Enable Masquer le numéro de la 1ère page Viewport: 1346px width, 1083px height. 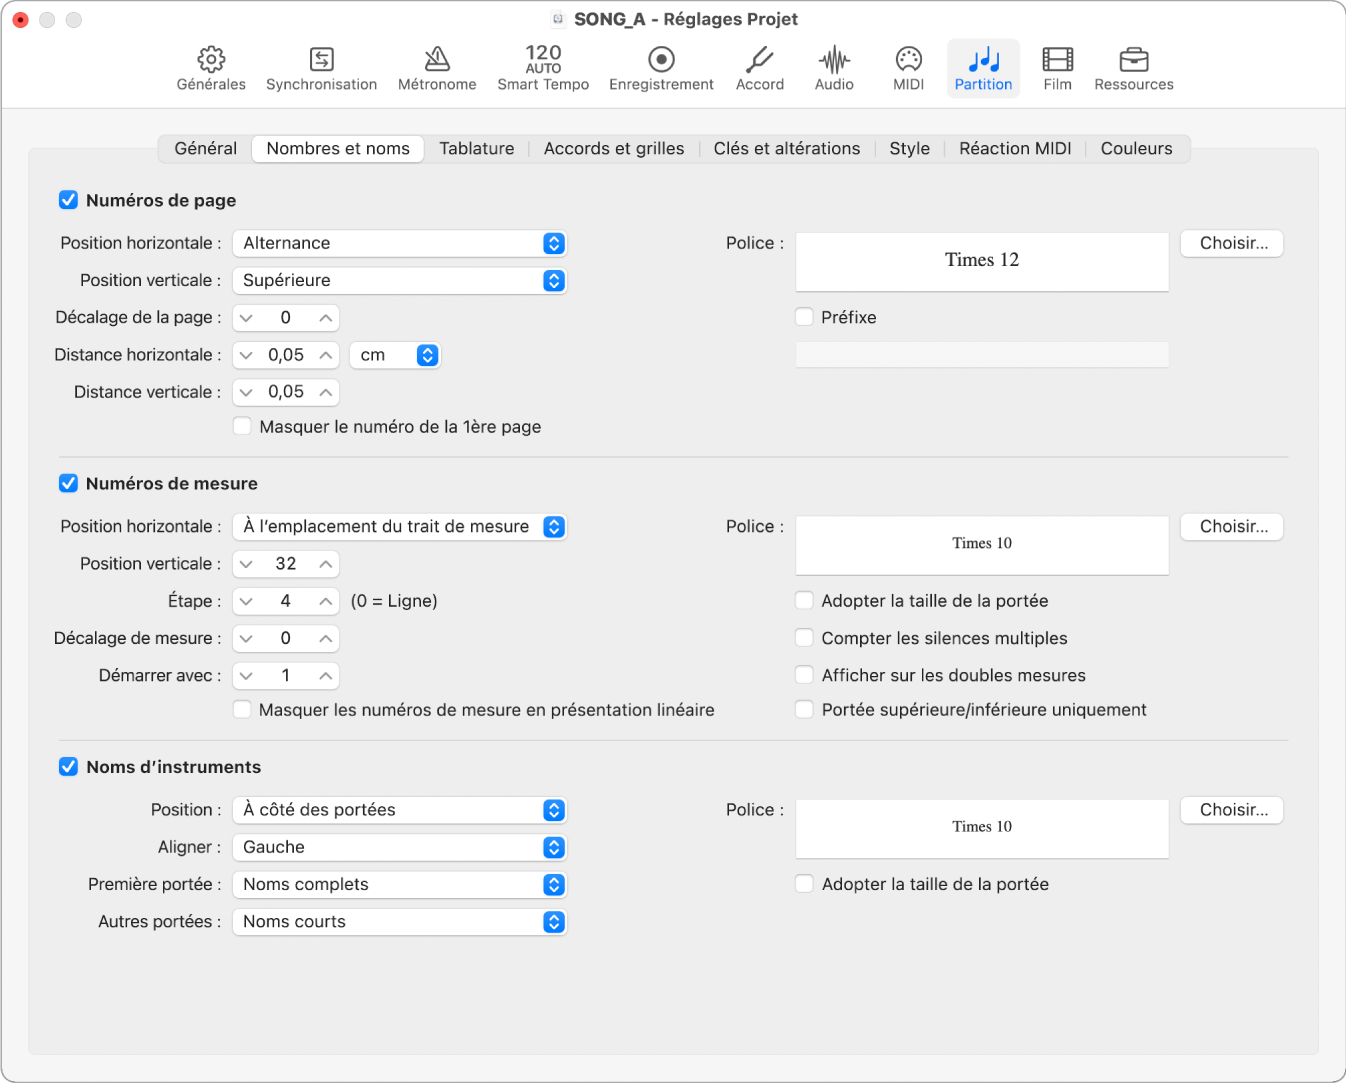242,426
